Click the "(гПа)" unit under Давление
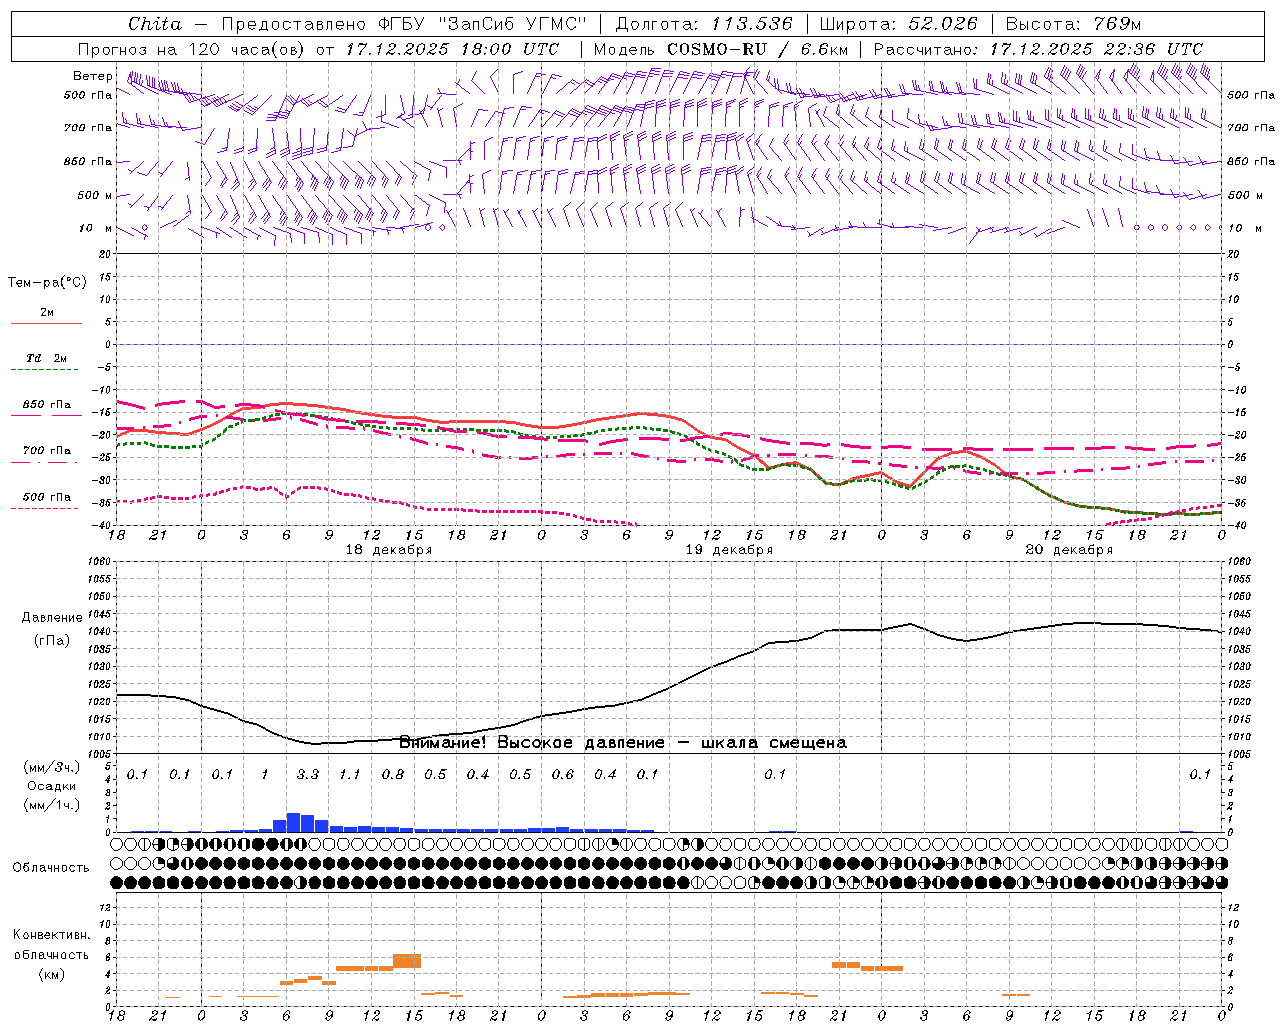The height and width of the screenshot is (1024, 1280). click(x=52, y=641)
